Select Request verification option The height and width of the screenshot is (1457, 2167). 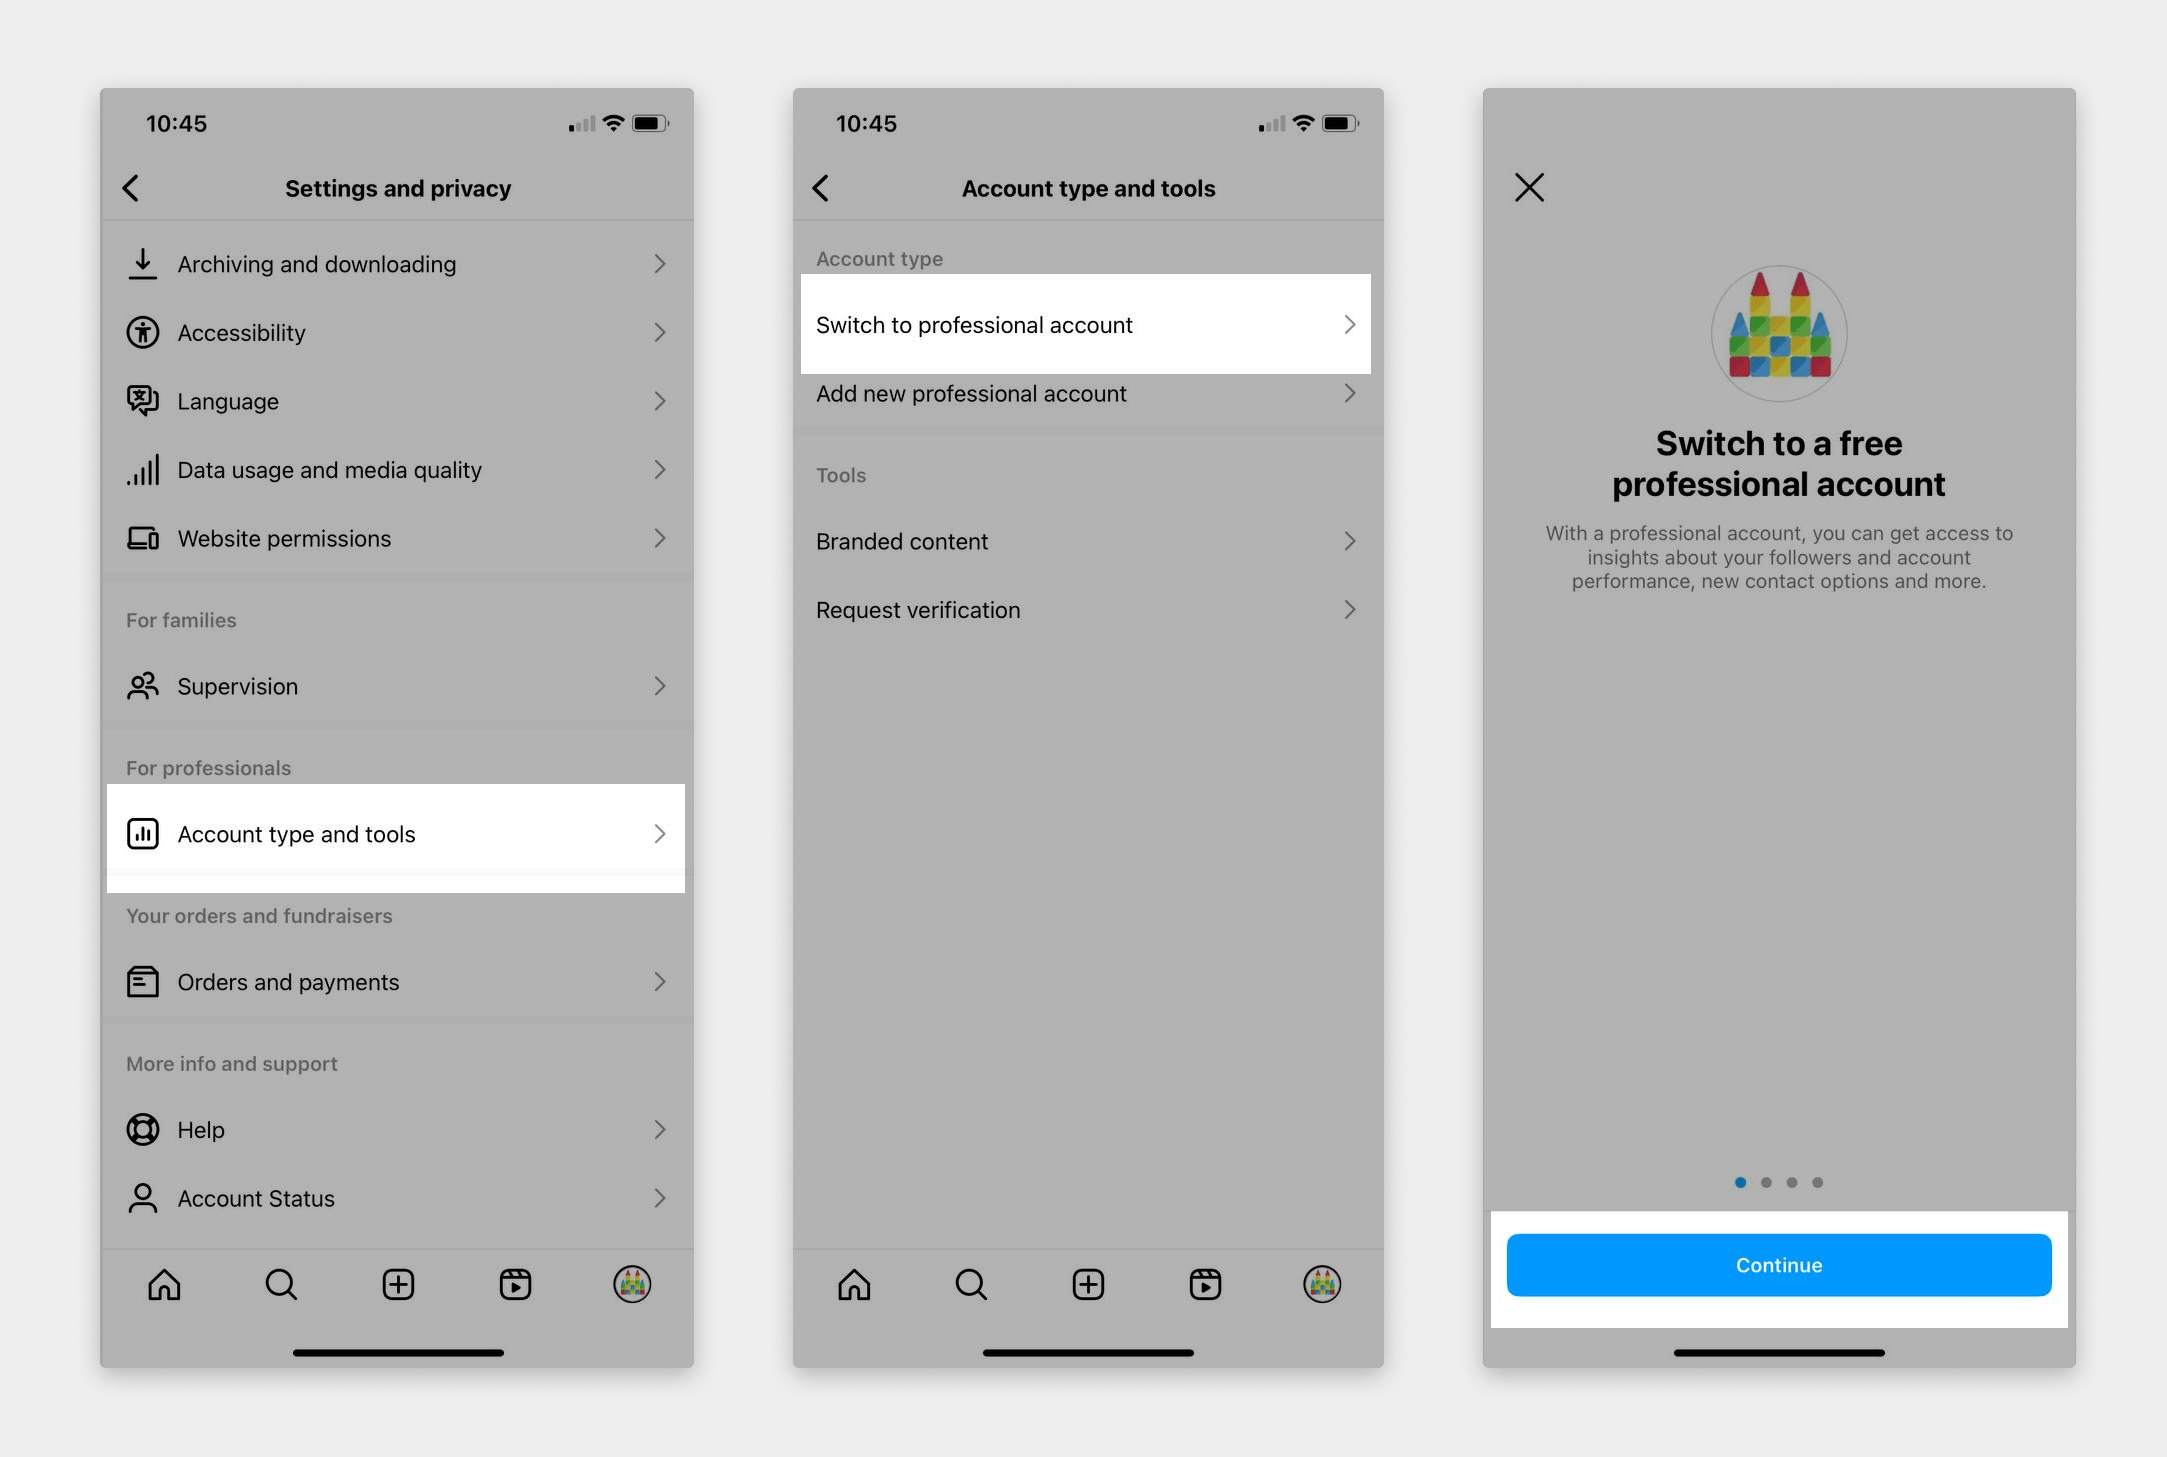click(1084, 608)
